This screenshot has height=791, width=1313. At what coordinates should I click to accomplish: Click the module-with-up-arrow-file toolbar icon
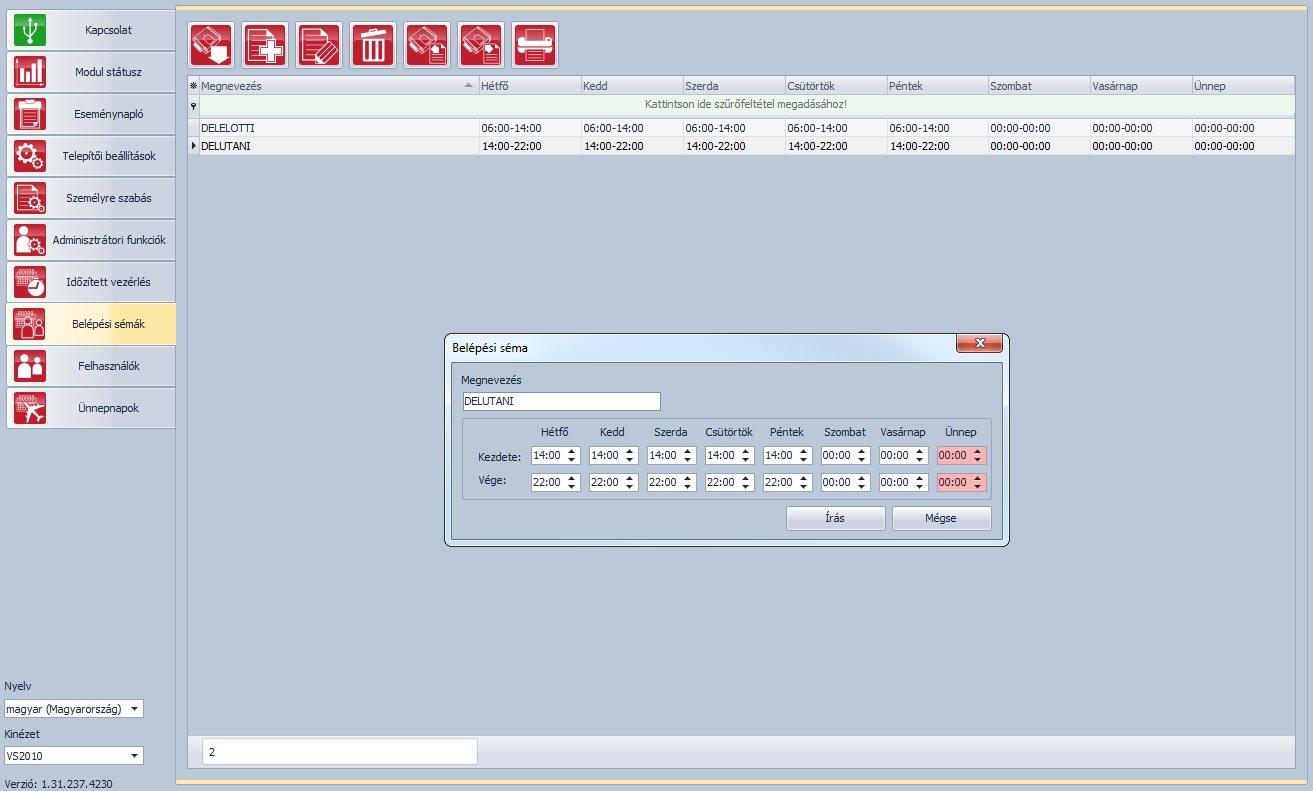[427, 45]
